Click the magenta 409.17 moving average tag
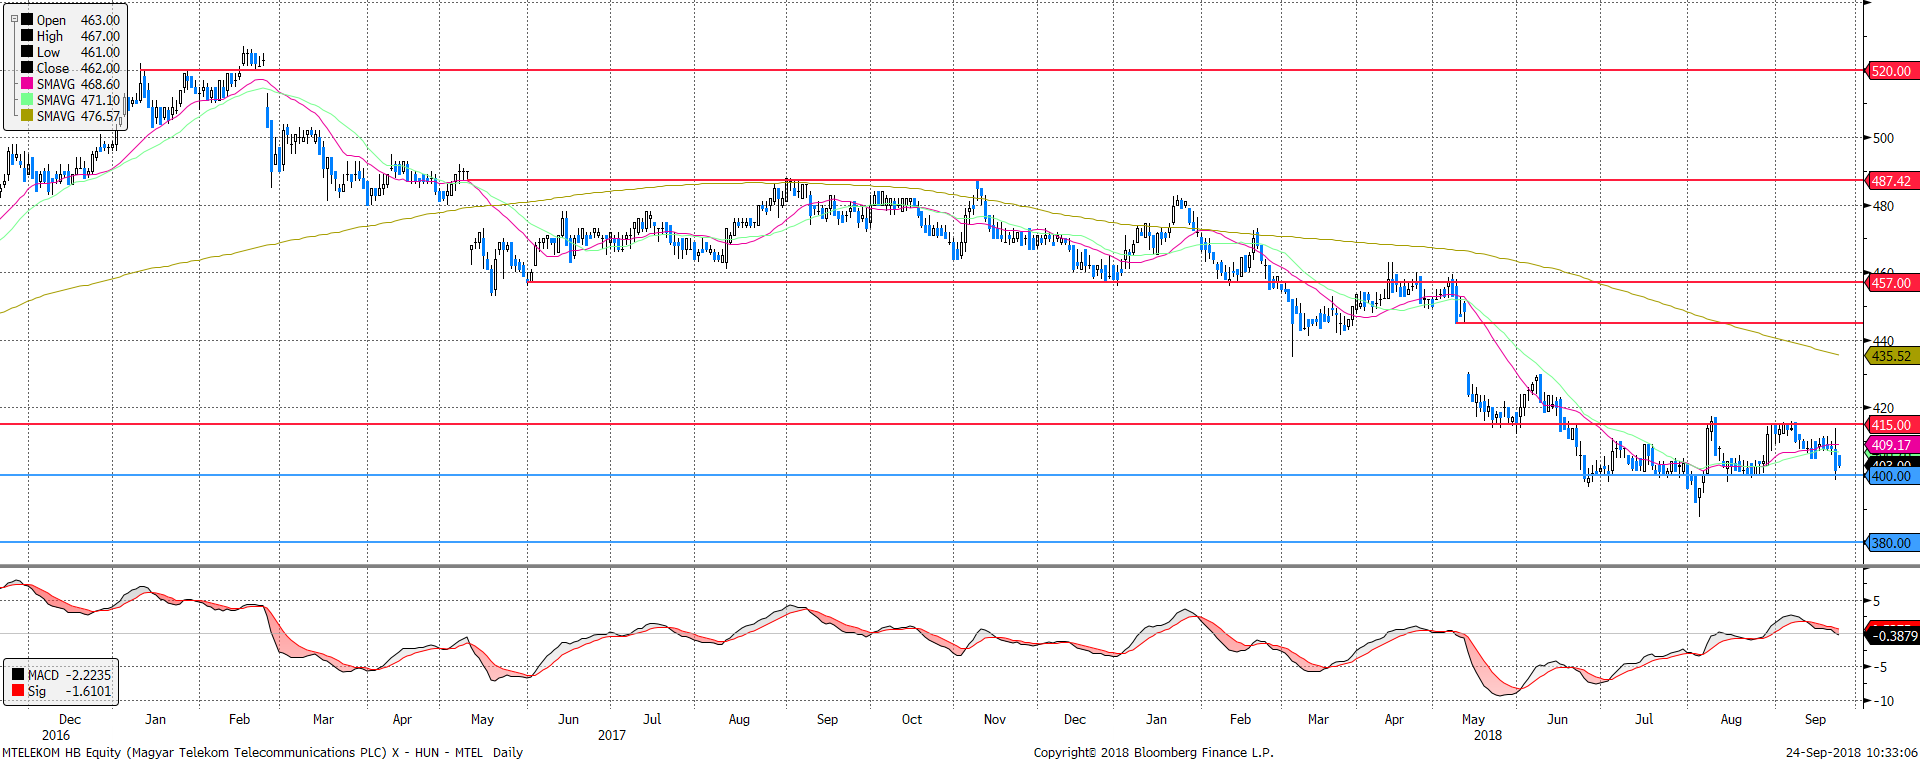This screenshot has width=1920, height=761. (1891, 445)
